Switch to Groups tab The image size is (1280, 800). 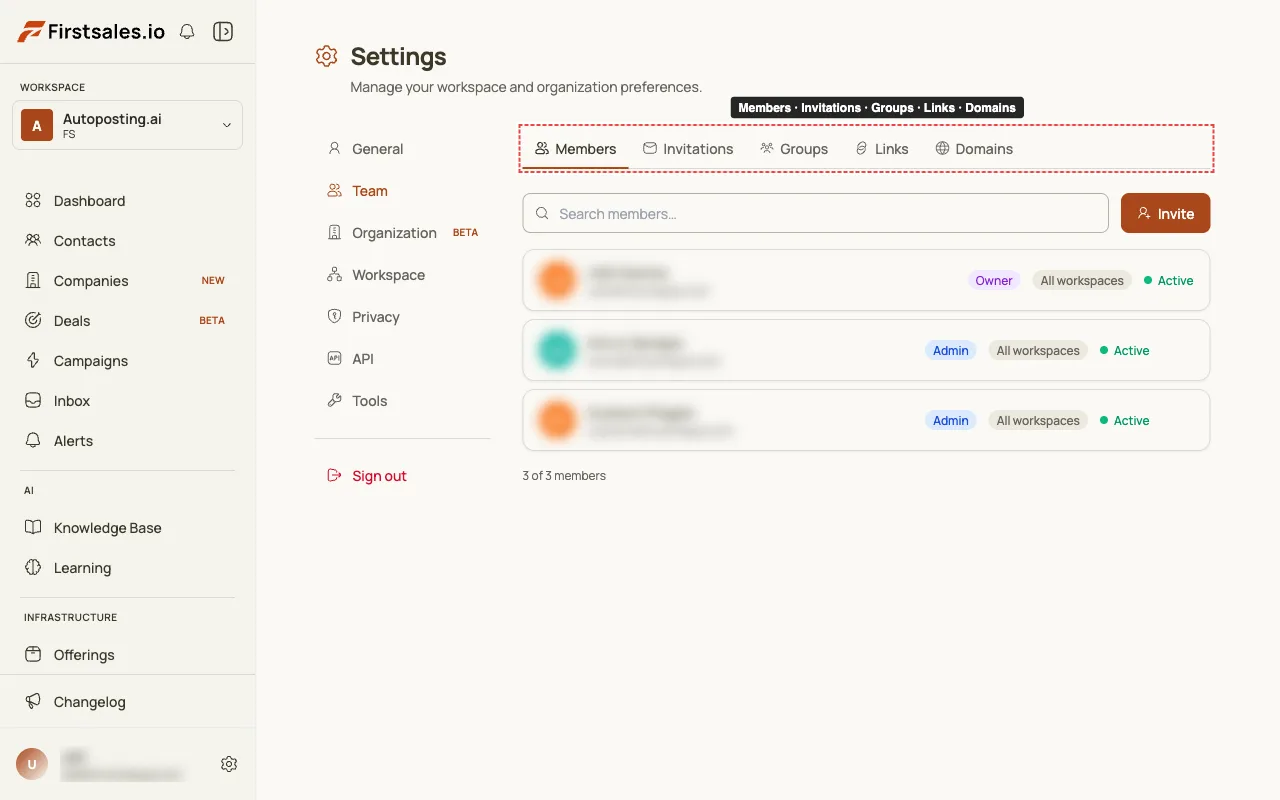click(x=794, y=149)
